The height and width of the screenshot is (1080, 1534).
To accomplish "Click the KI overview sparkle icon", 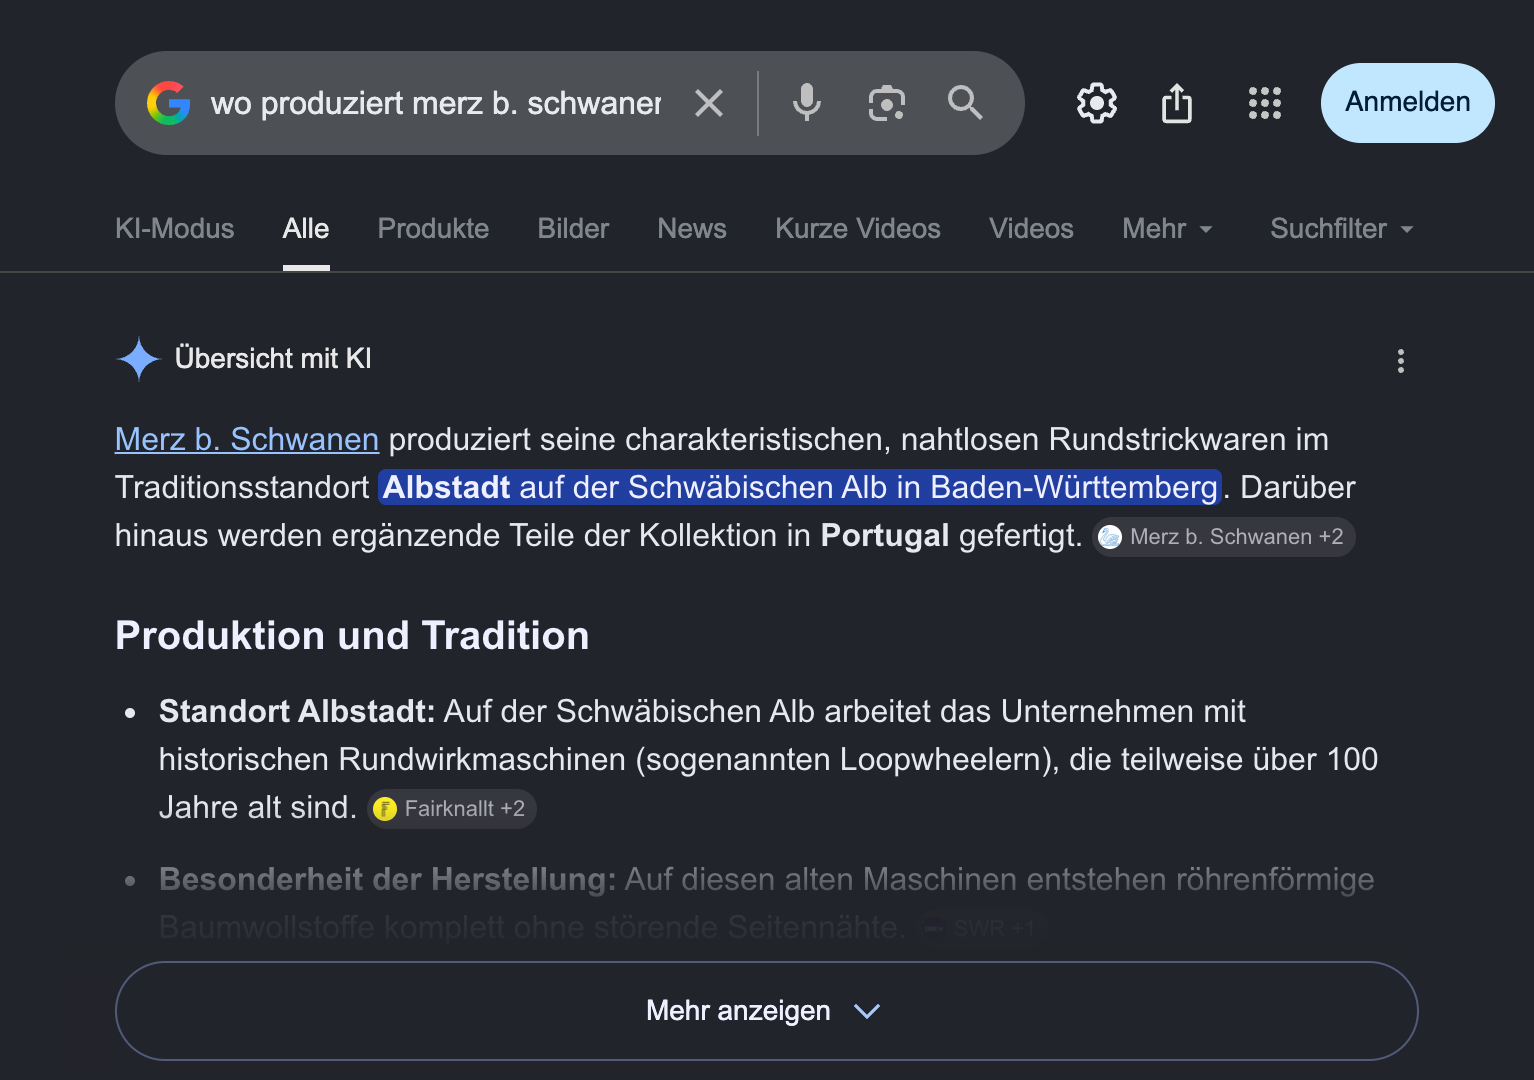I will [138, 359].
